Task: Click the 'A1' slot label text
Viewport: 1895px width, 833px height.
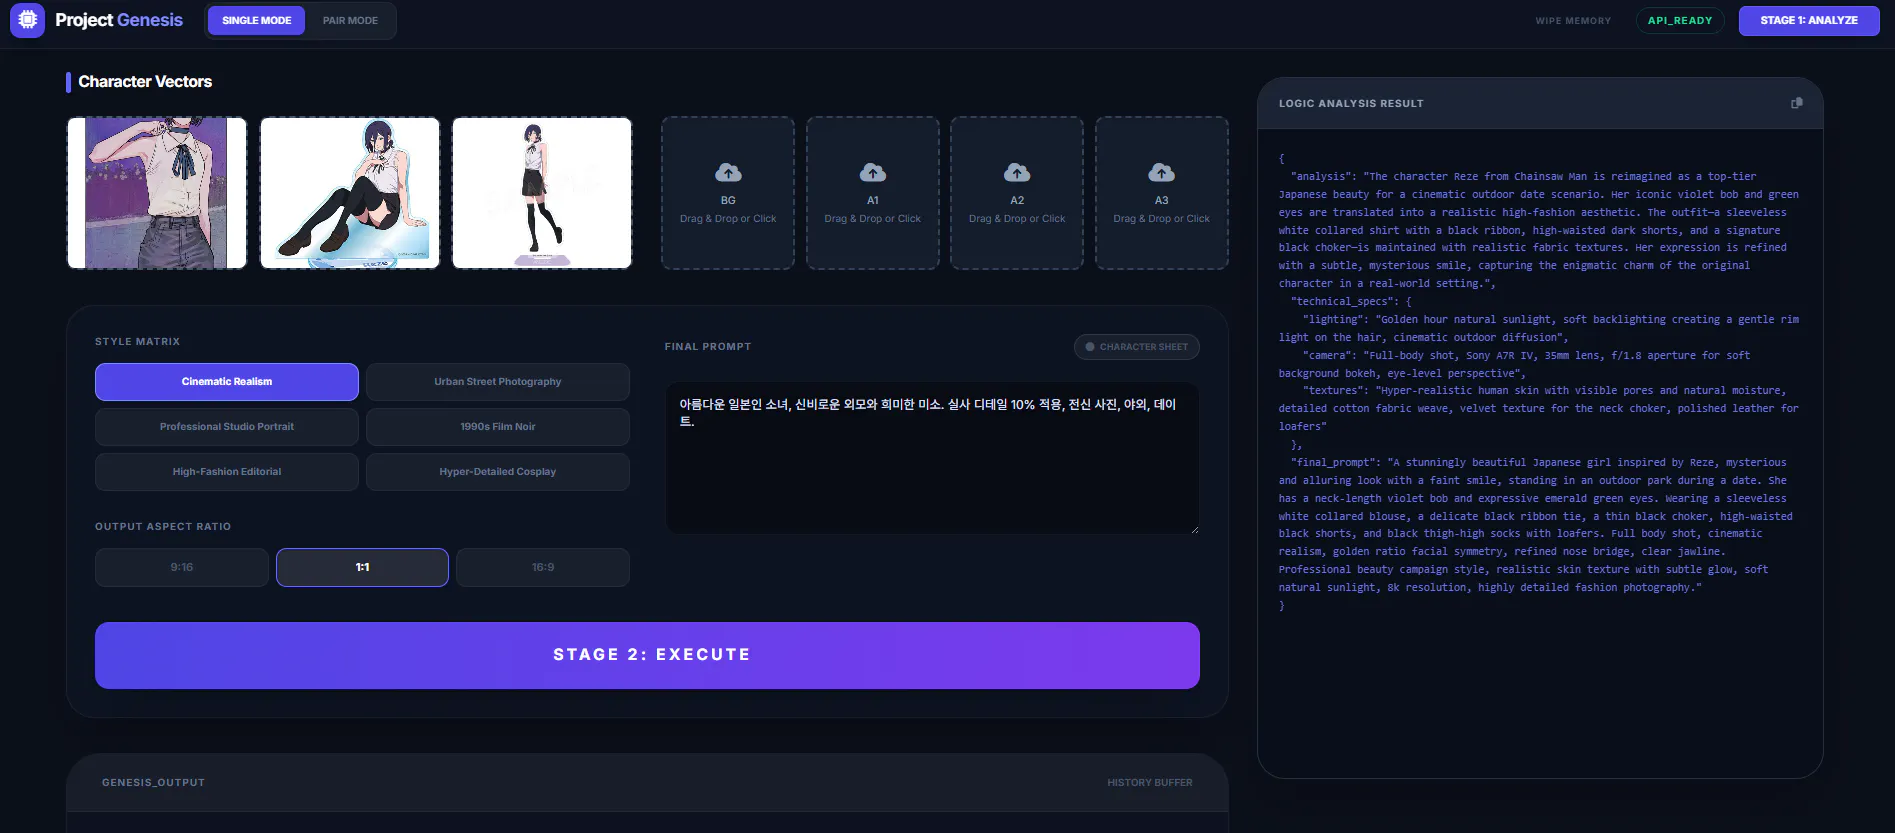Action: point(873,200)
